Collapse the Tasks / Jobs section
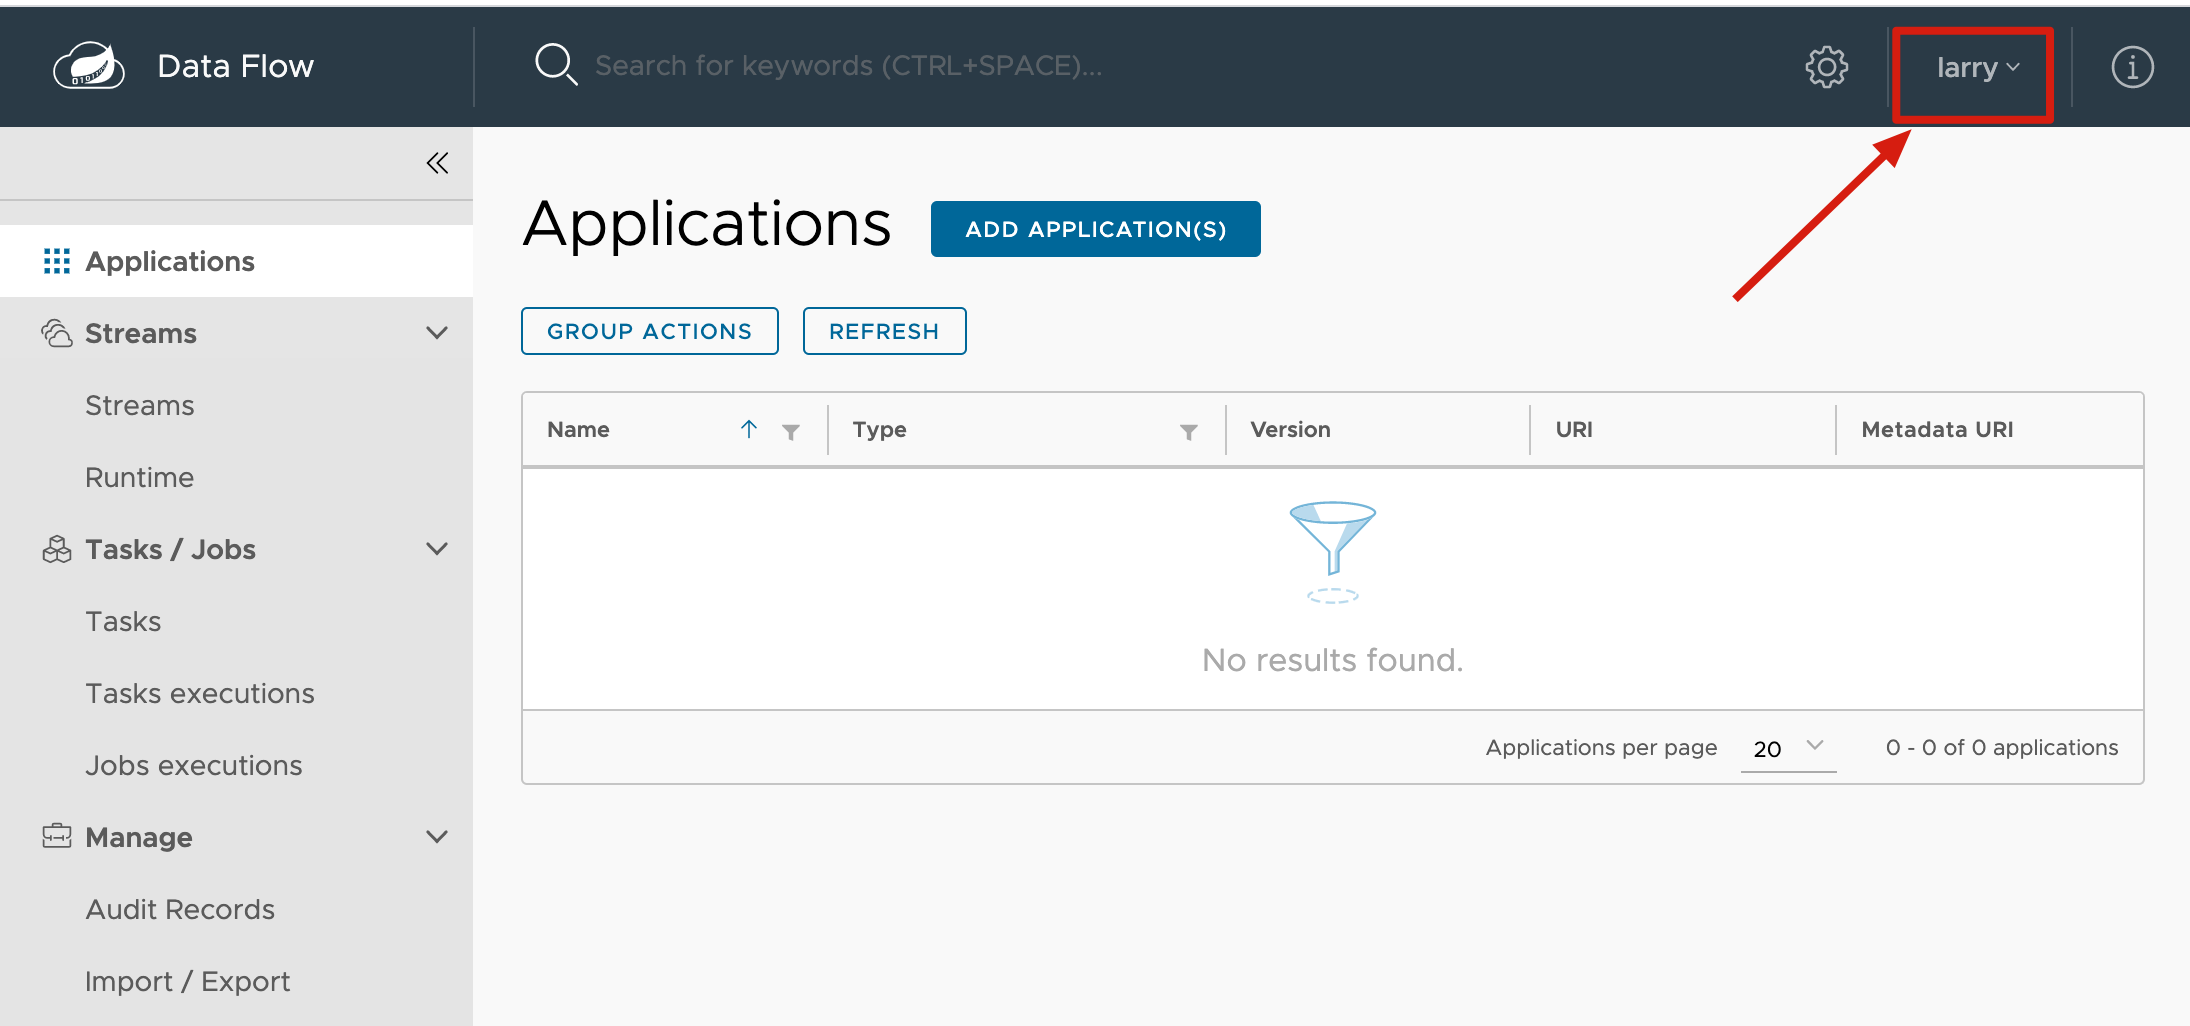 437,549
